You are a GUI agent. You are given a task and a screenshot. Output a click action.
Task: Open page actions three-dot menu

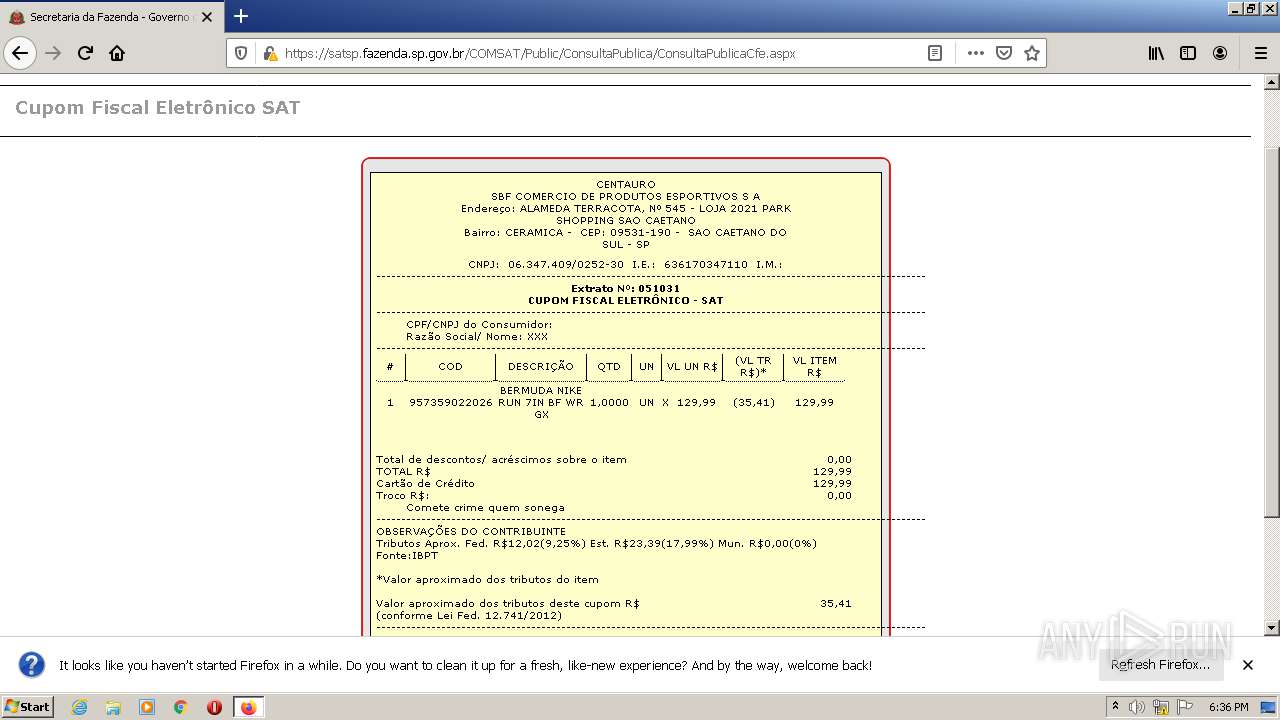[x=976, y=53]
